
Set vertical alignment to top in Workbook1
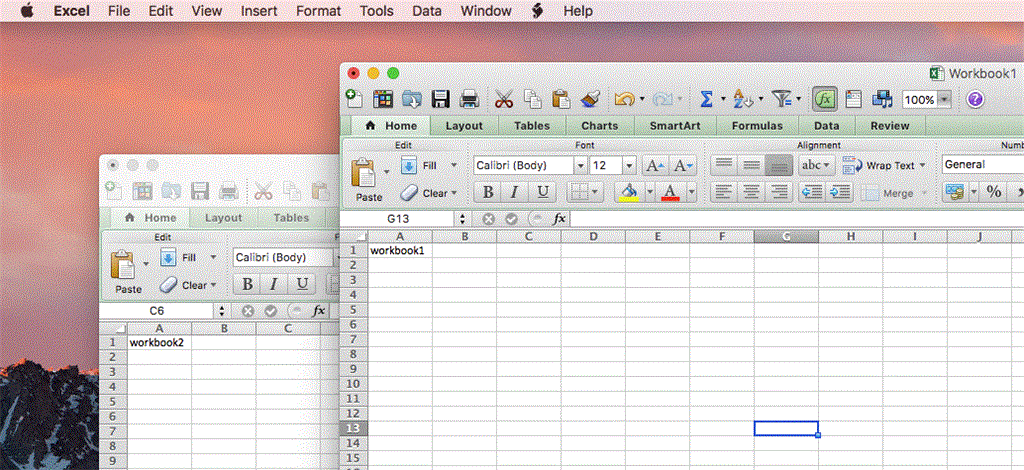[724, 165]
